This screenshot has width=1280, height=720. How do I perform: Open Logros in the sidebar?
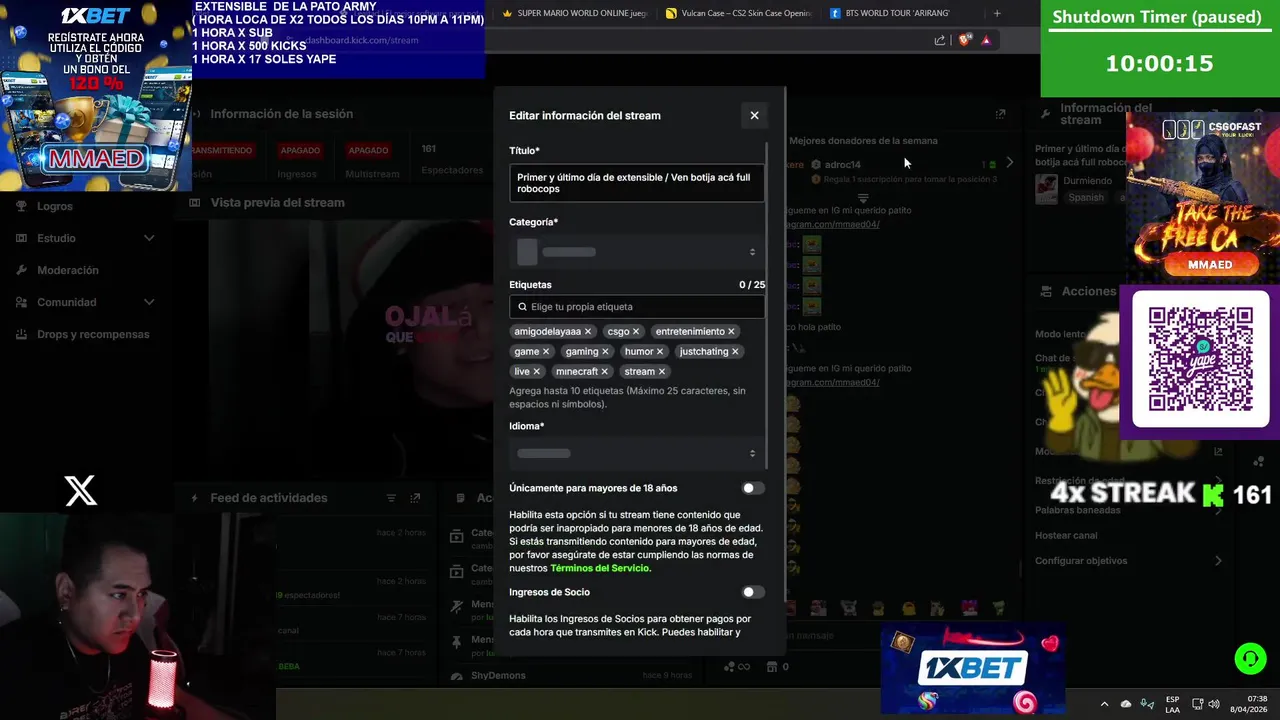(x=55, y=206)
